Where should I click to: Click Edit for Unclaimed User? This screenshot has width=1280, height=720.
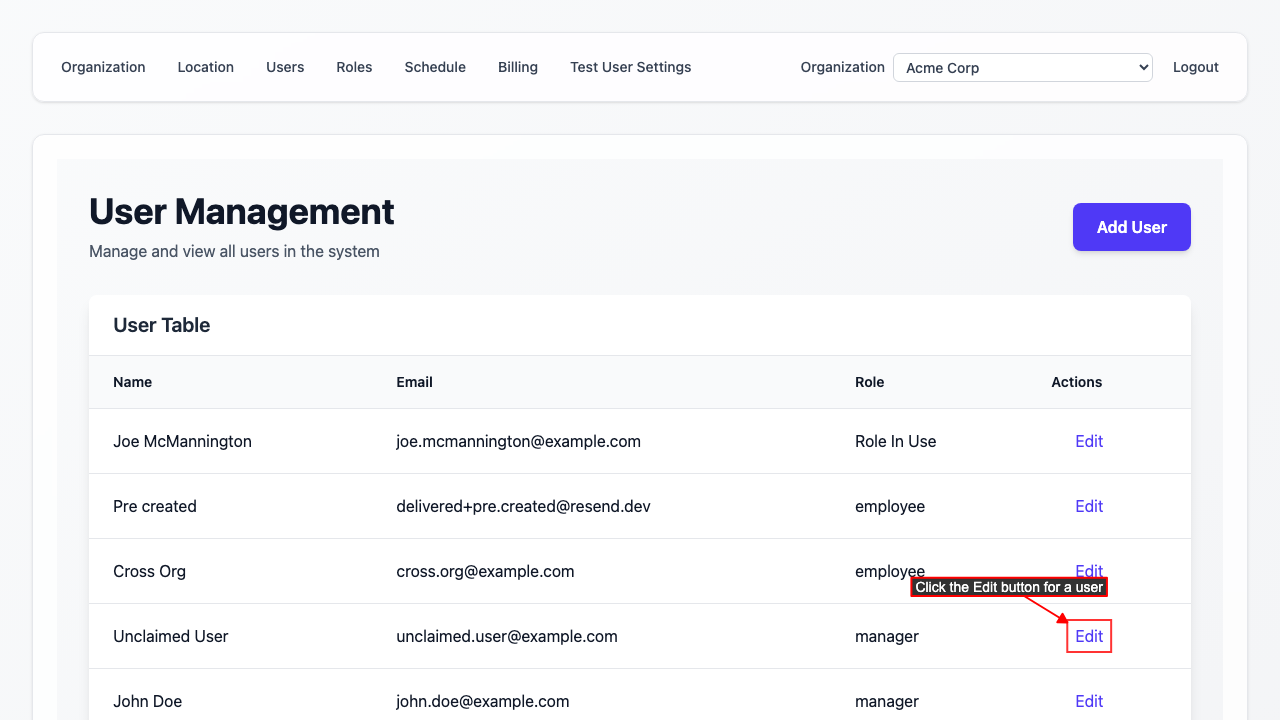pos(1088,636)
